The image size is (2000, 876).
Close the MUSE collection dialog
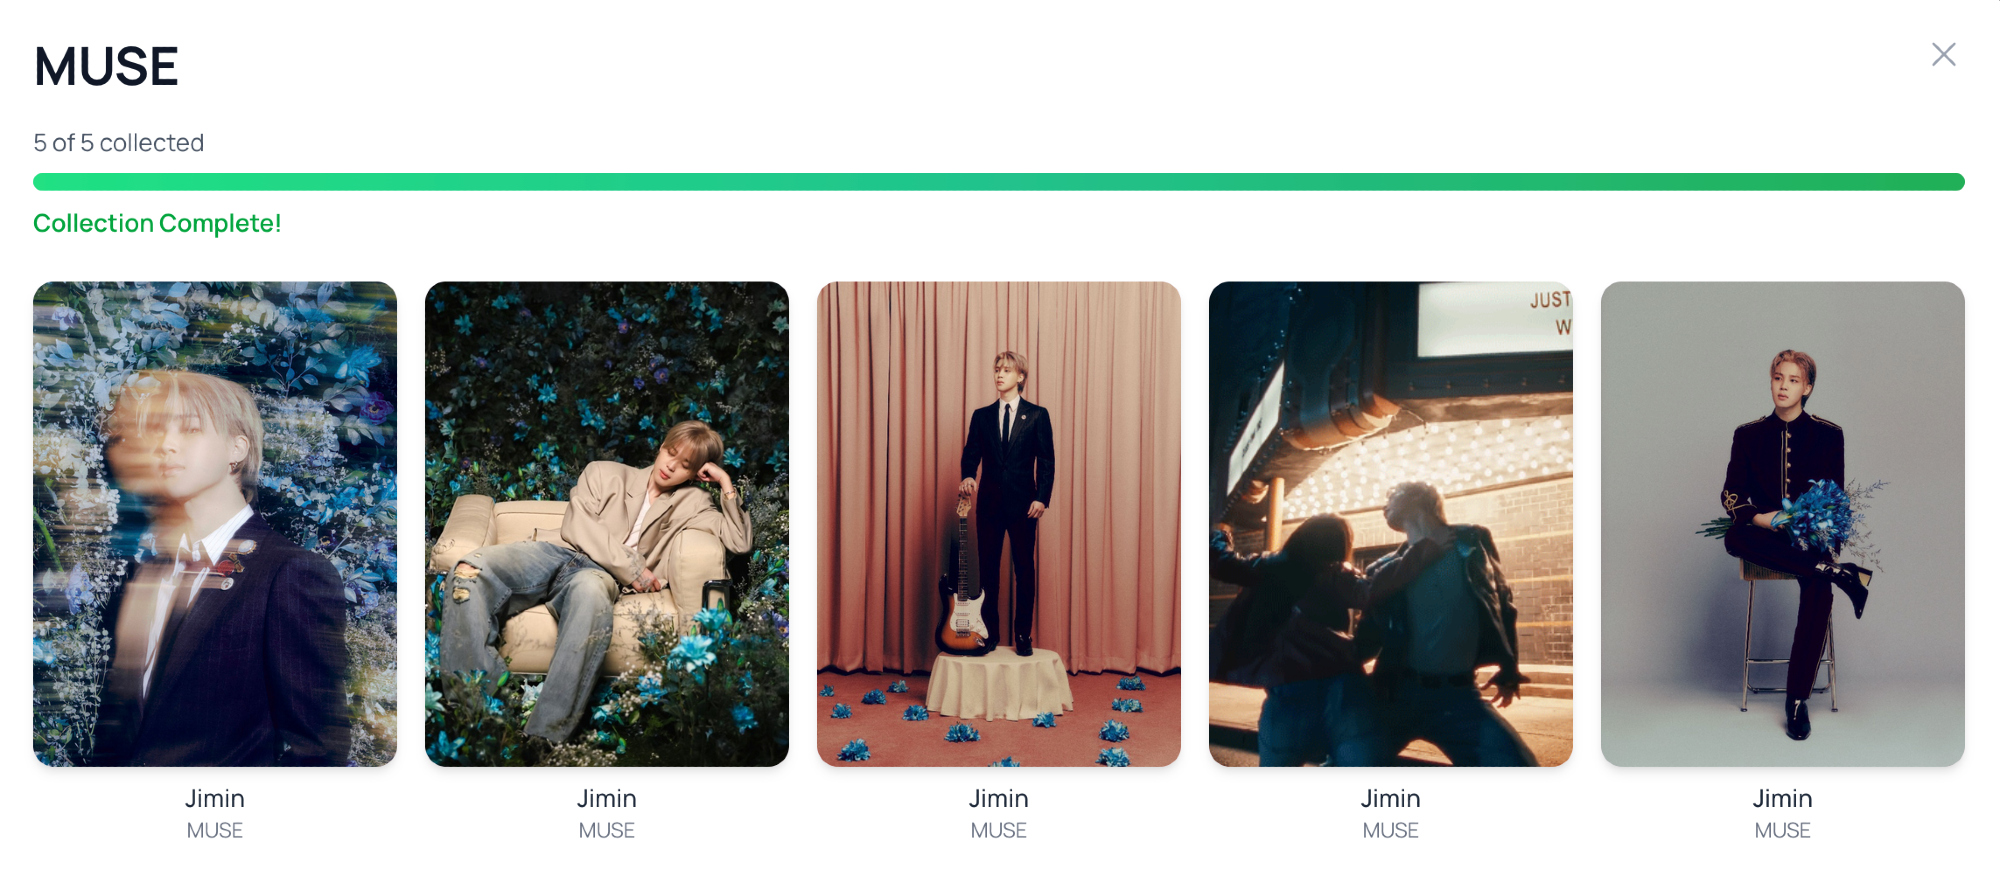coord(1943,54)
